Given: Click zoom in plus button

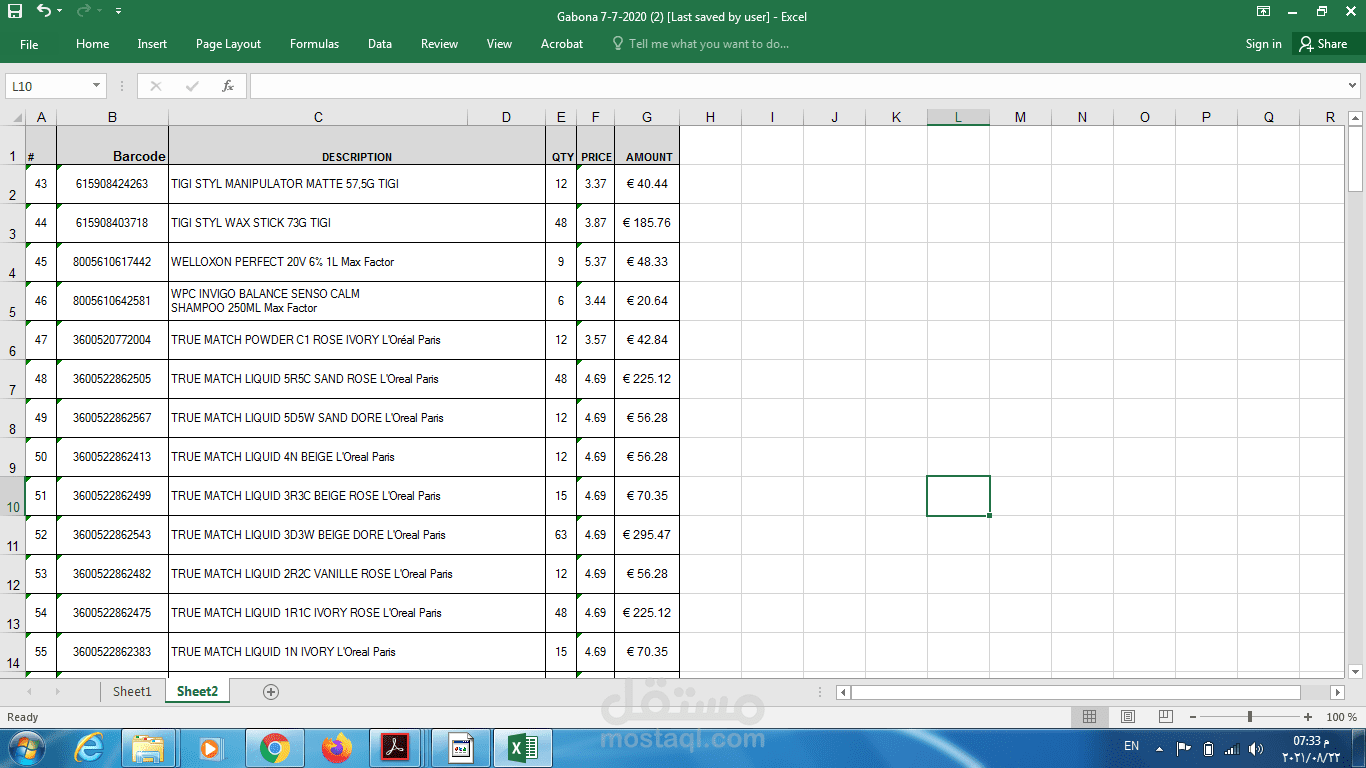Looking at the screenshot, I should pyautogui.click(x=1308, y=717).
